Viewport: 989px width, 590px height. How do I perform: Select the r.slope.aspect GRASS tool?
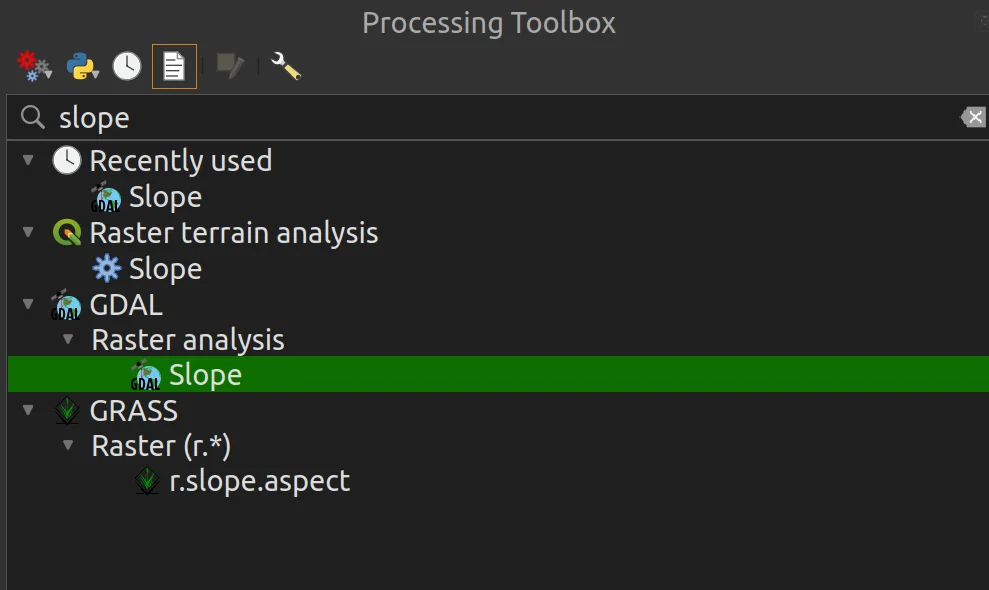coord(259,481)
